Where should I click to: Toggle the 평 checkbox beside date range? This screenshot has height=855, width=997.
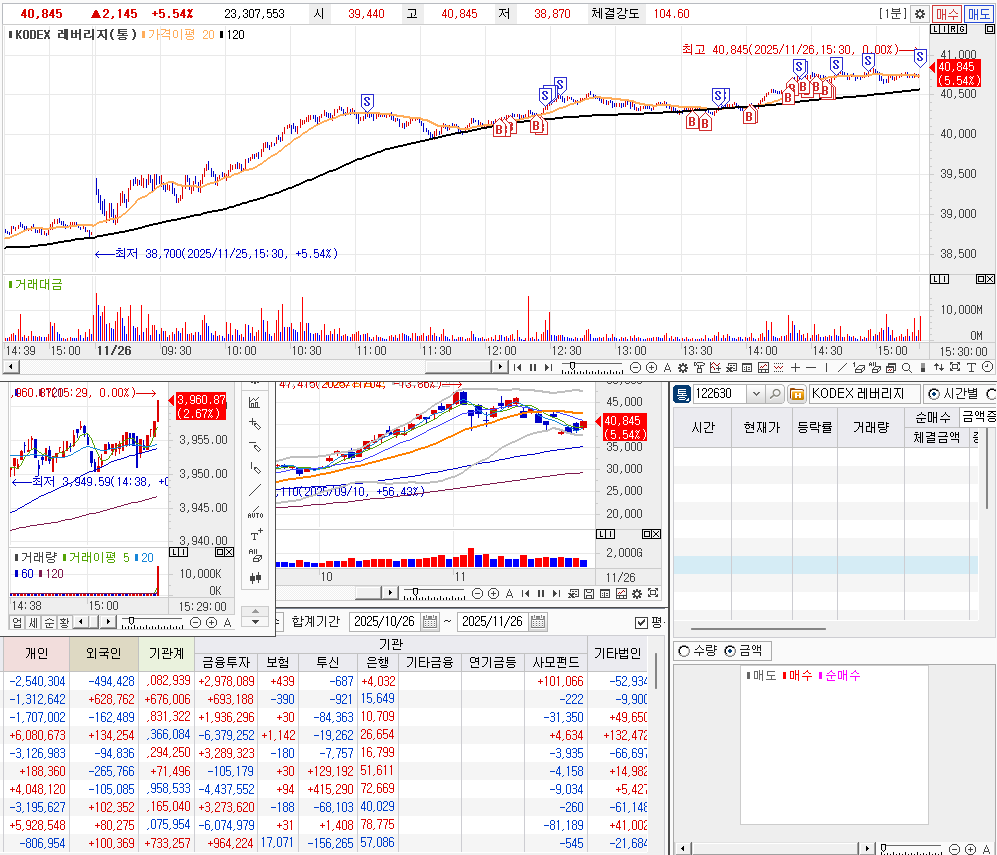[641, 622]
